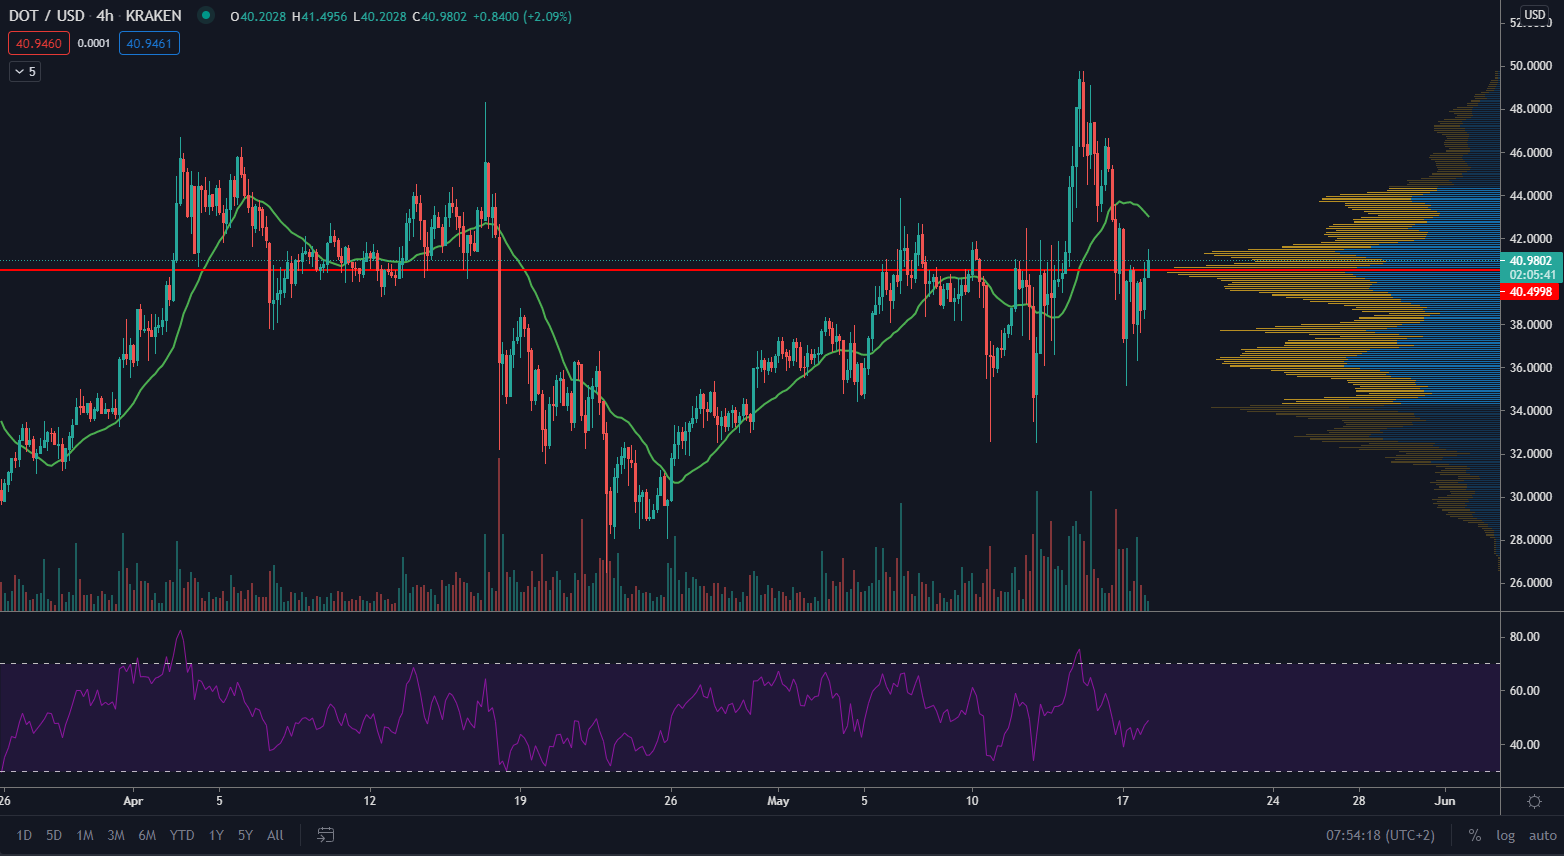The height and width of the screenshot is (856, 1564).
Task: Open chart settings gear icon
Action: [1534, 801]
